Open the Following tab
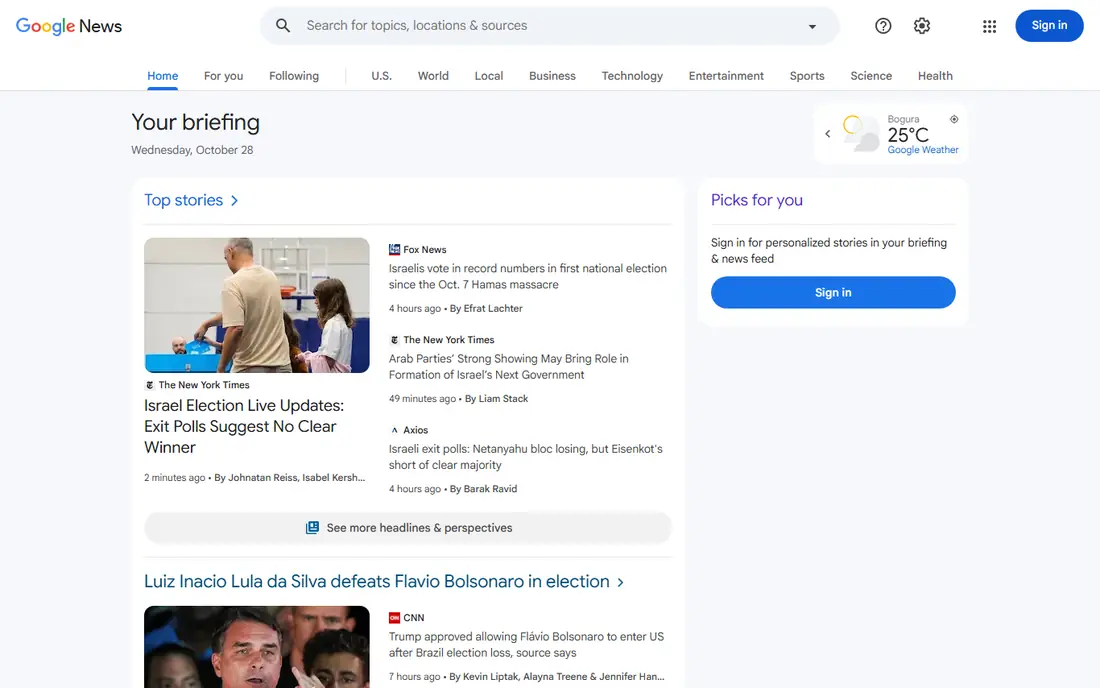Image resolution: width=1100 pixels, height=688 pixels. click(x=294, y=76)
